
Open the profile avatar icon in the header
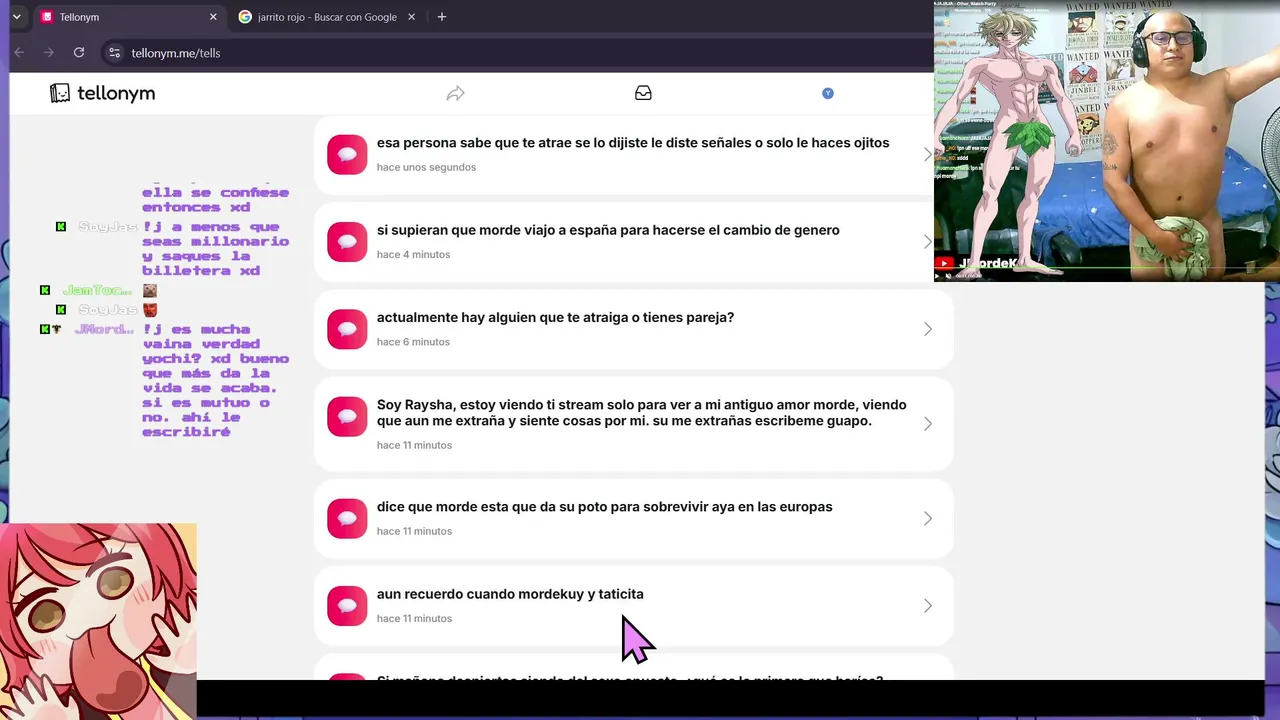[x=827, y=93]
